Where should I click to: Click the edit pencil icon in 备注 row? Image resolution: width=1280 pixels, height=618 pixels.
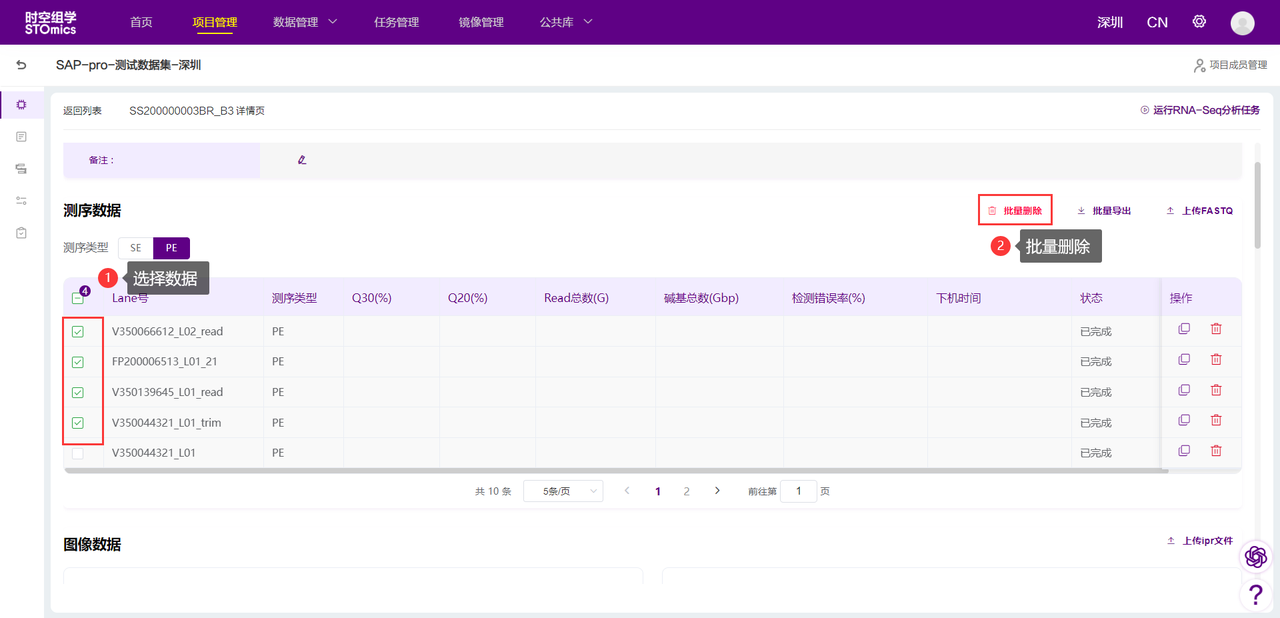pyautogui.click(x=302, y=160)
